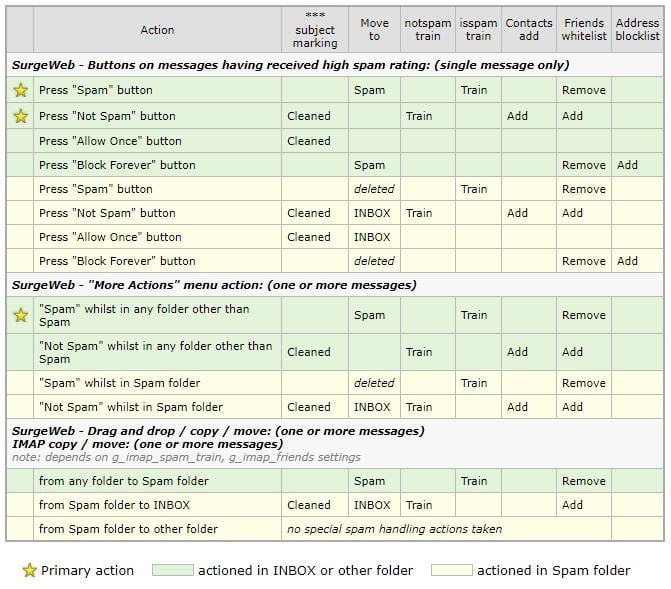The image size is (671, 589).
Task: Click "Spam" whilst in Spam folder row label
Action: pos(119,383)
